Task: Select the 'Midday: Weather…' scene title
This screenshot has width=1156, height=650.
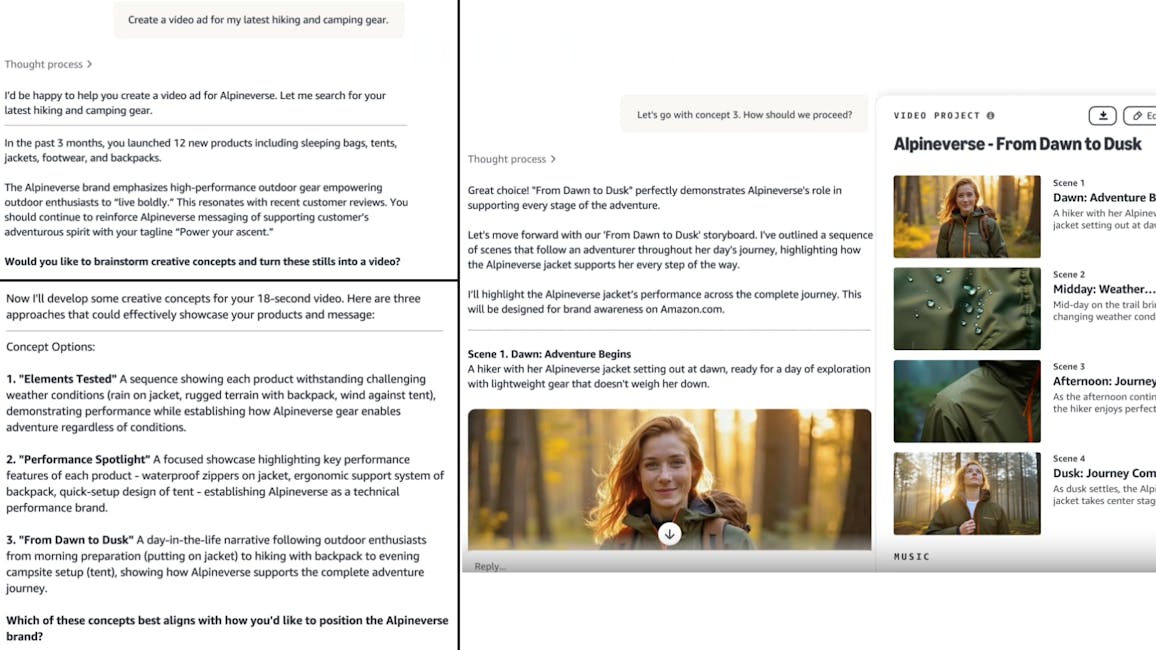Action: pos(1104,289)
